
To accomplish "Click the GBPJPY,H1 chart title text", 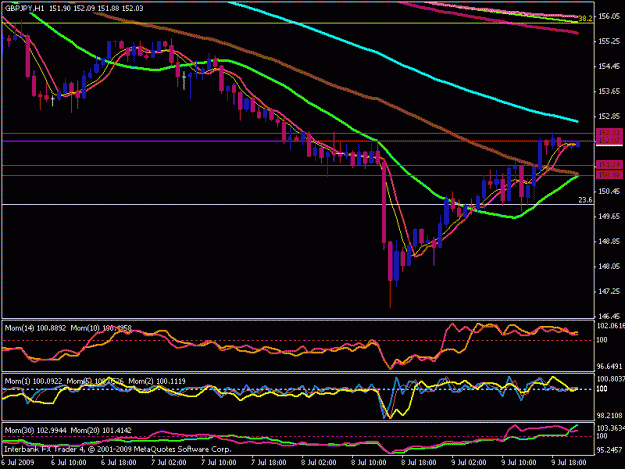I will coord(25,8).
